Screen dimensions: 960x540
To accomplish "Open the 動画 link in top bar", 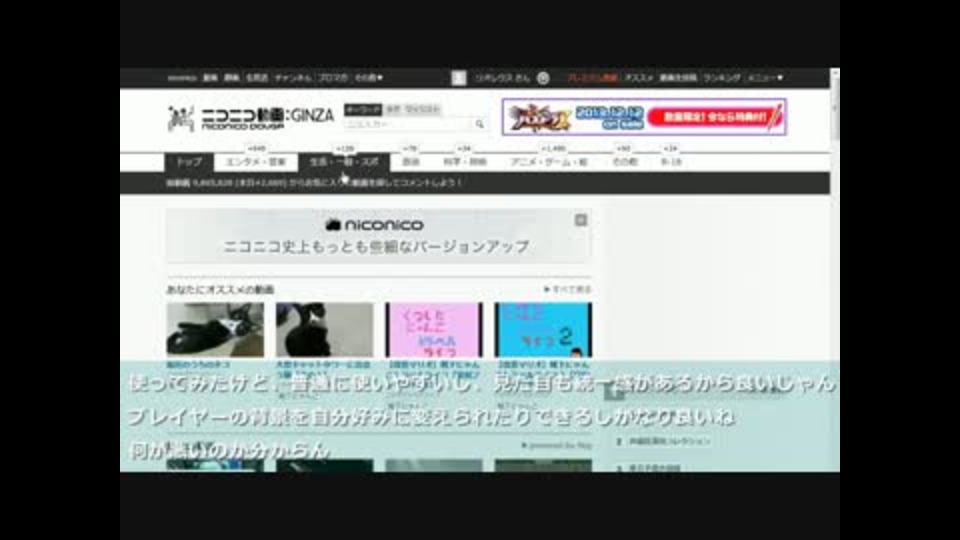I will (x=210, y=78).
